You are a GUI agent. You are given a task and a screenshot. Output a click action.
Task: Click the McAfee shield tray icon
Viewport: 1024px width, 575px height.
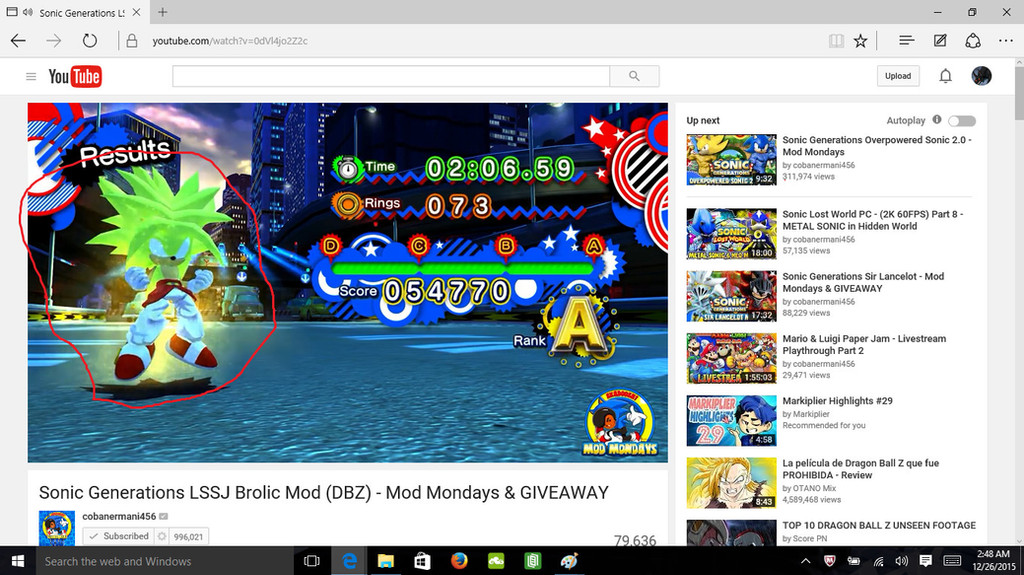[x=829, y=561]
